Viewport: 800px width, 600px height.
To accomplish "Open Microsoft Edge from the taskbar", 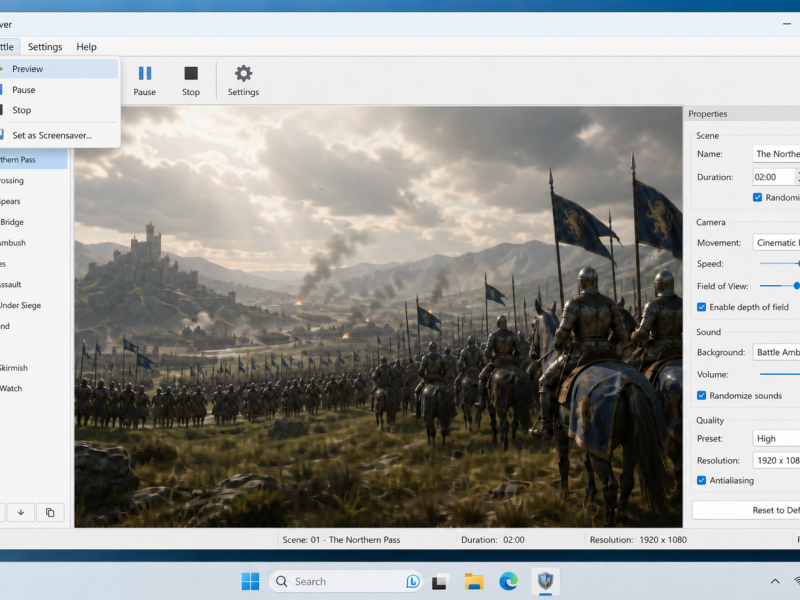I will pyautogui.click(x=509, y=582).
